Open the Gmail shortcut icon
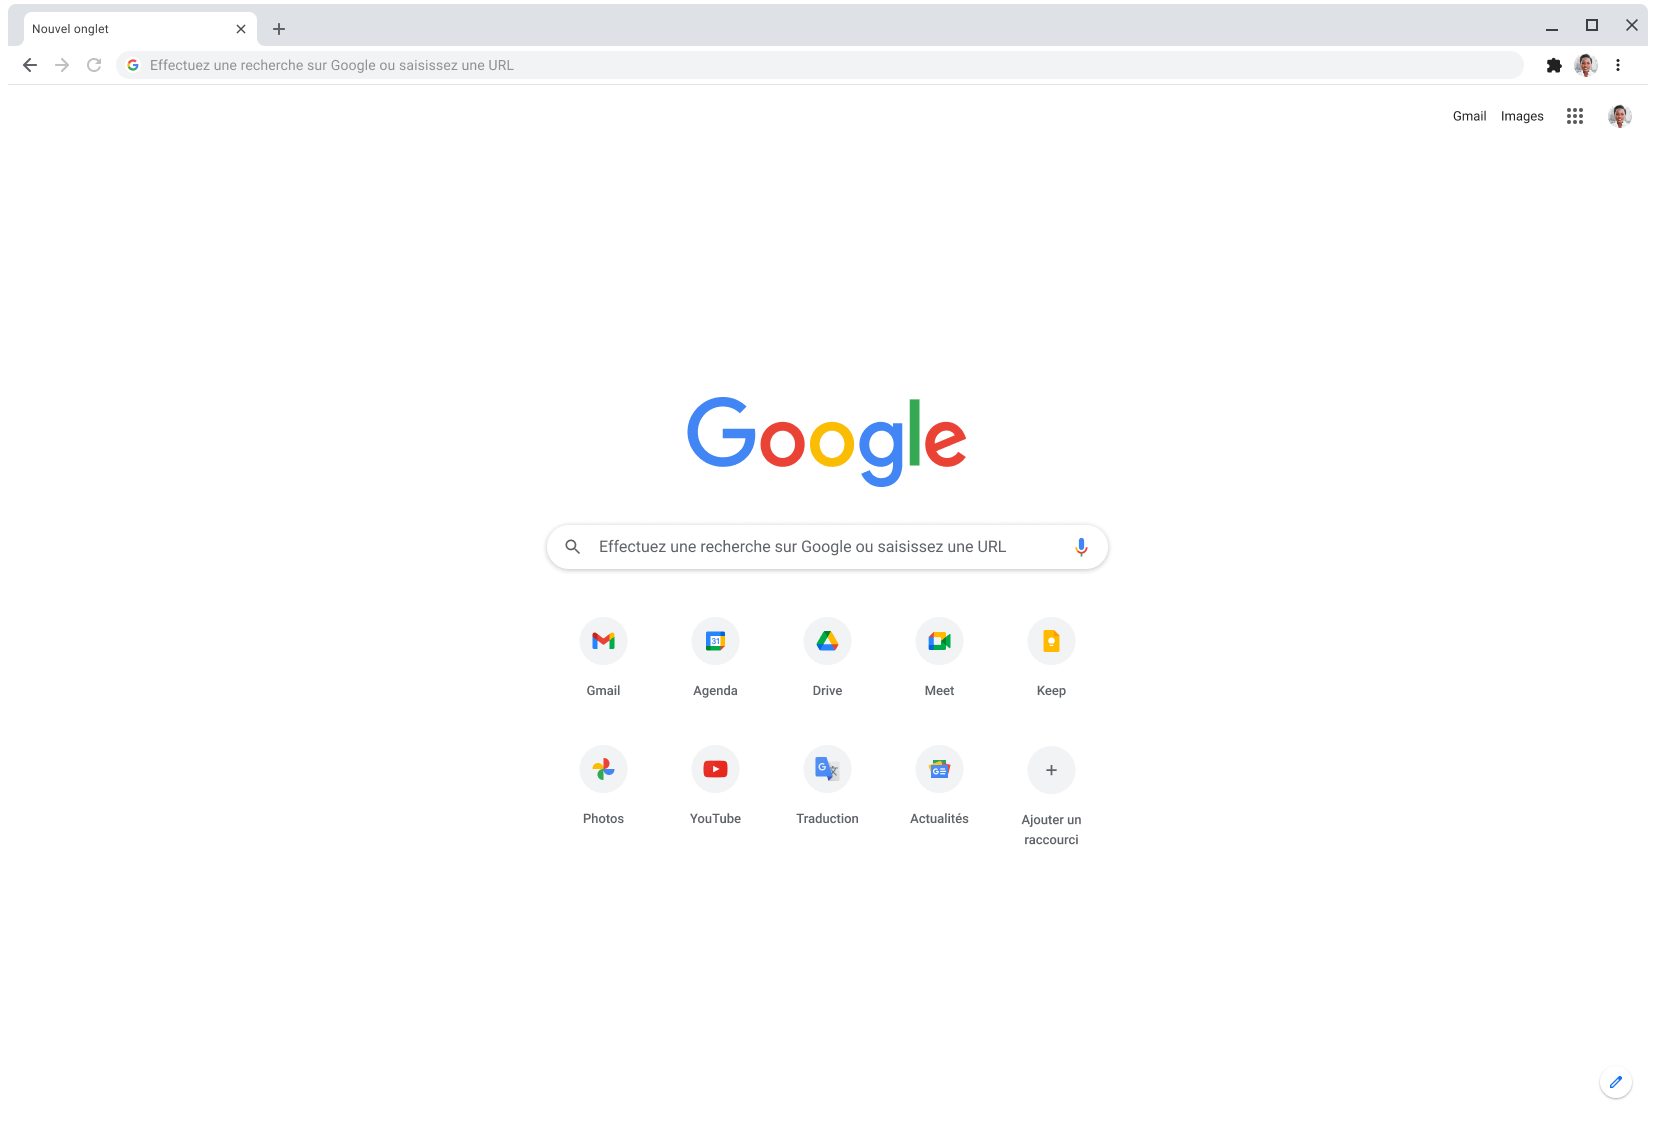The width and height of the screenshot is (1656, 1126). pos(603,641)
